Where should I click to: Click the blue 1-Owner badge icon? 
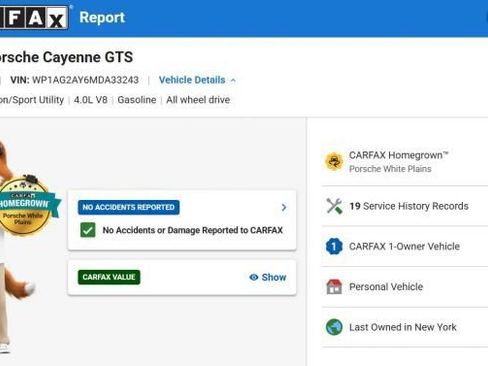pyautogui.click(x=334, y=247)
